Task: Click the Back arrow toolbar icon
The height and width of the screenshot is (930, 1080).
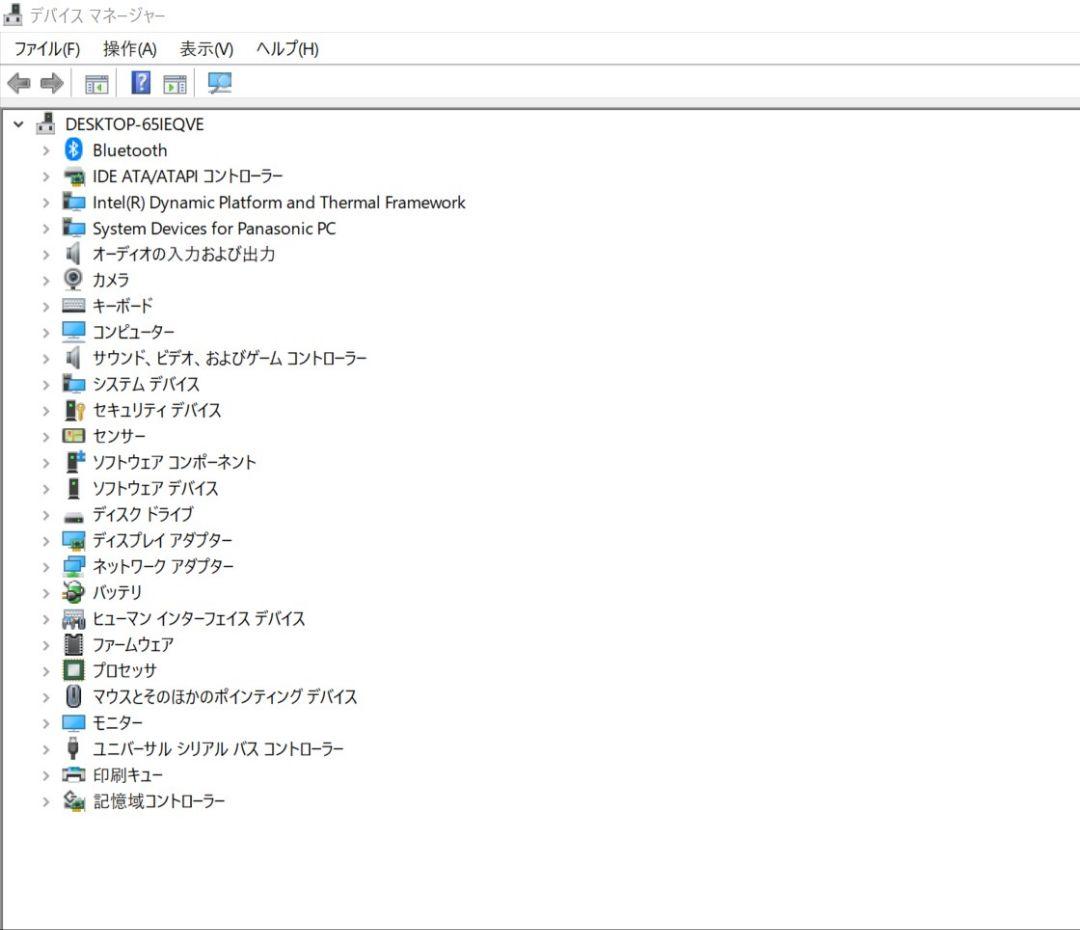Action: pos(19,84)
